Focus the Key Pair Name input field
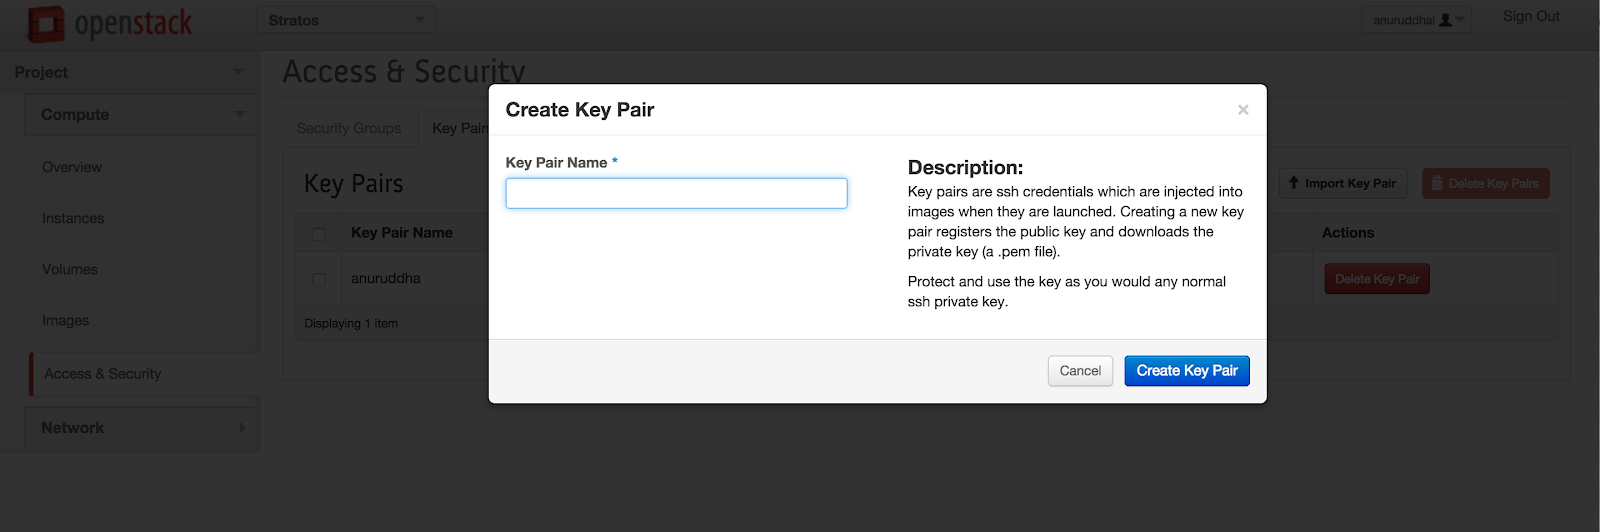Screen dimensions: 1600x532 [676, 193]
